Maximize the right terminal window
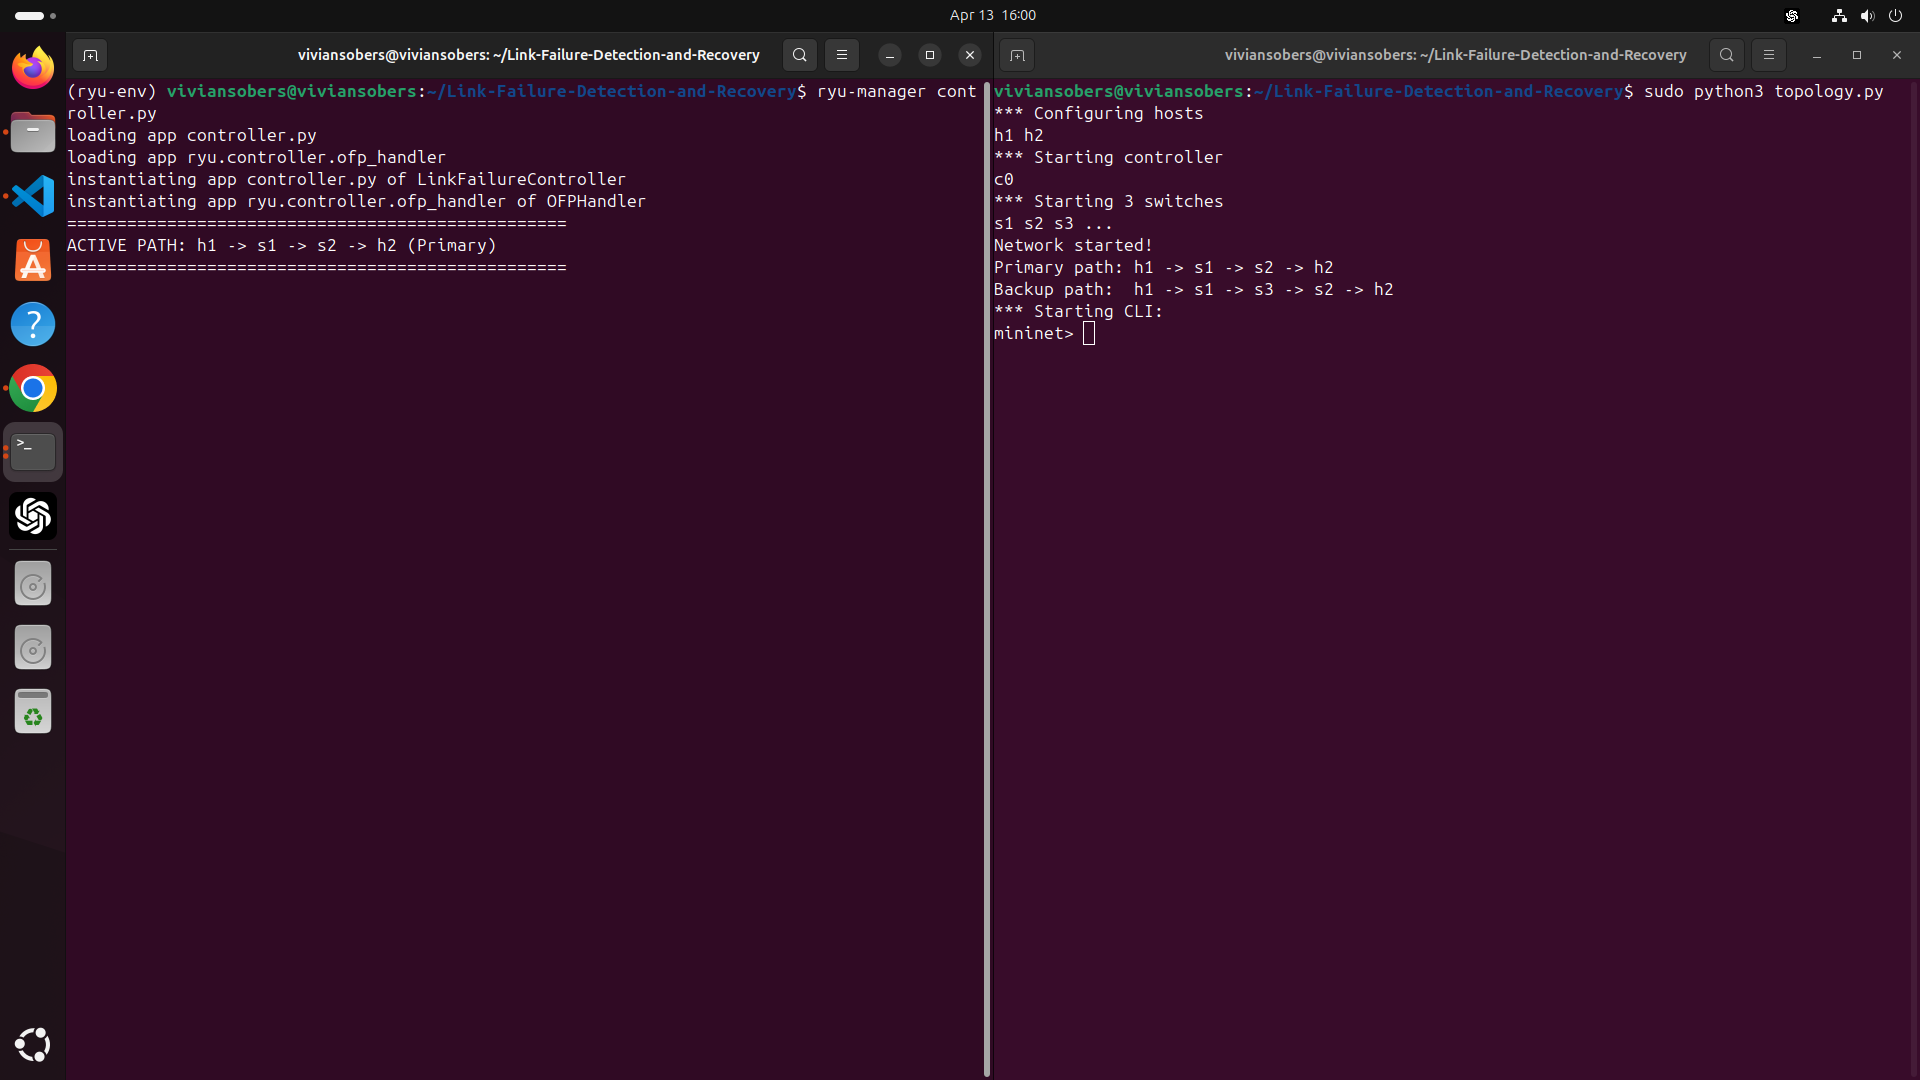 [1857, 55]
